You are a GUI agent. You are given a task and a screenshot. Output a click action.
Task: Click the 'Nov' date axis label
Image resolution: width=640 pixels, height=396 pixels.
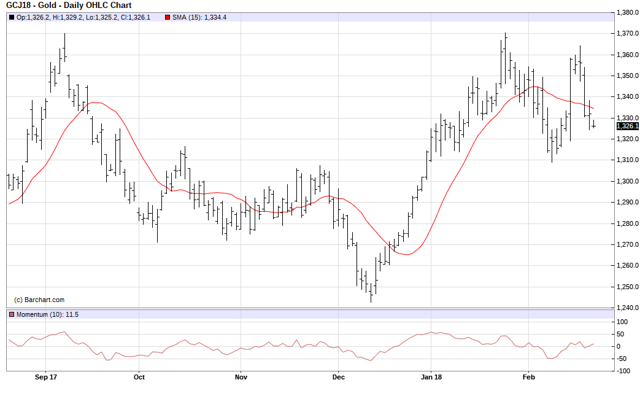click(x=241, y=377)
